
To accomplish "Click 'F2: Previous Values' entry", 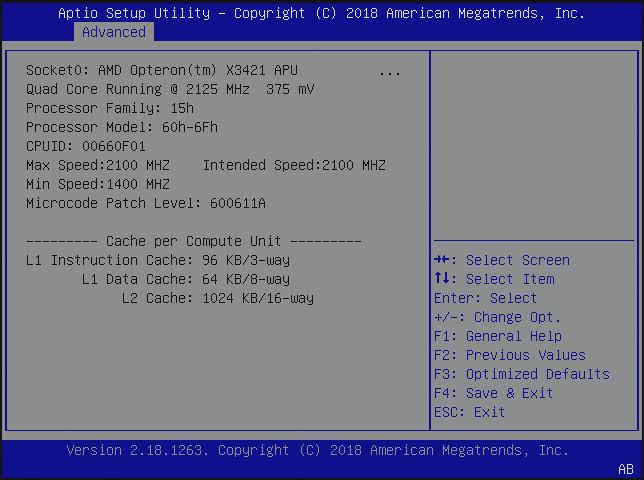I will (509, 355).
